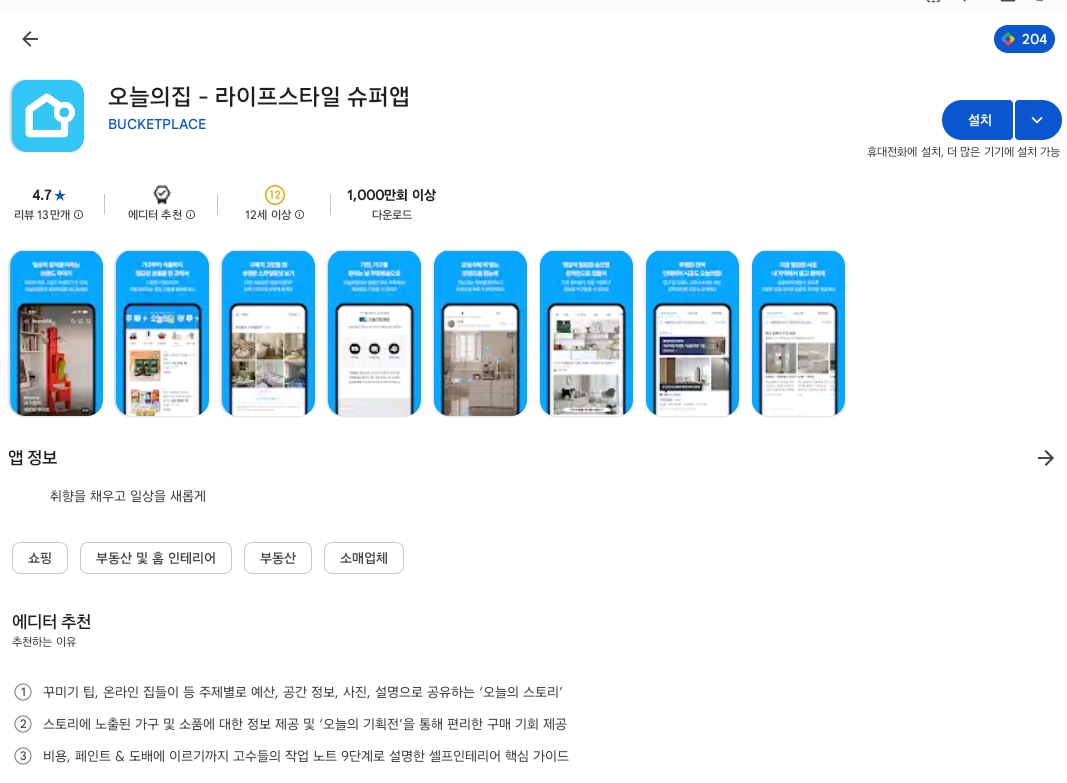
Task: Click the circled number 3 icon
Action: click(x=22, y=756)
